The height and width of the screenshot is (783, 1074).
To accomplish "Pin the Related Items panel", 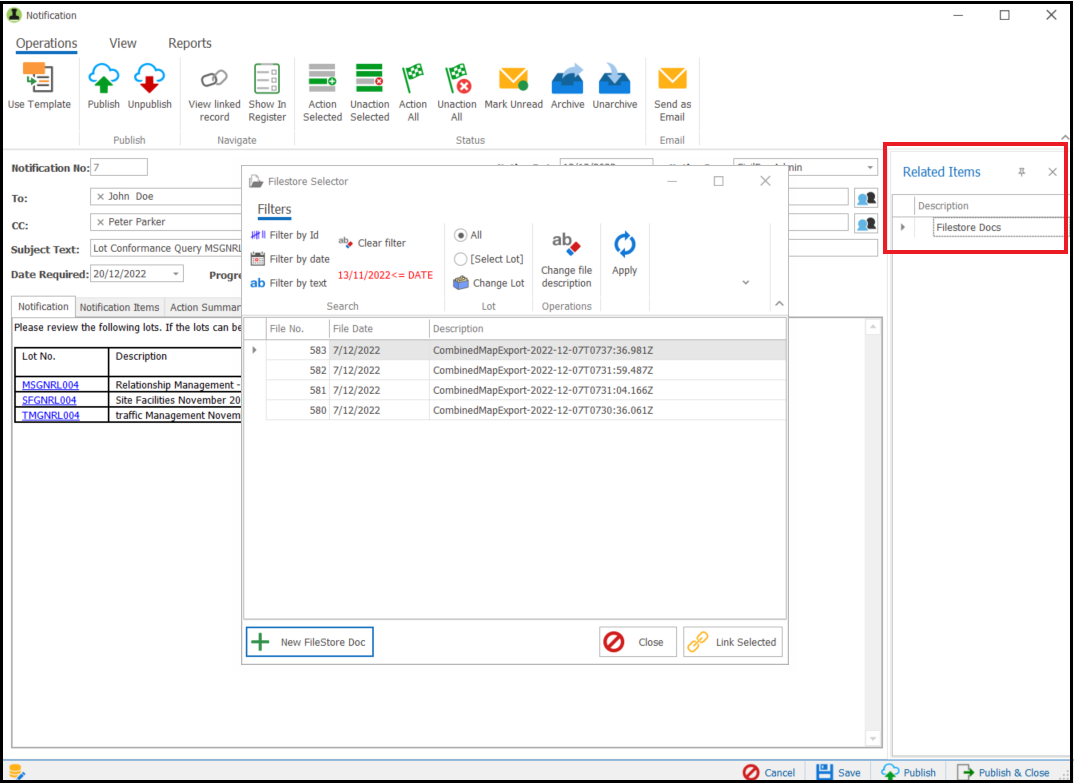I will click(1021, 172).
